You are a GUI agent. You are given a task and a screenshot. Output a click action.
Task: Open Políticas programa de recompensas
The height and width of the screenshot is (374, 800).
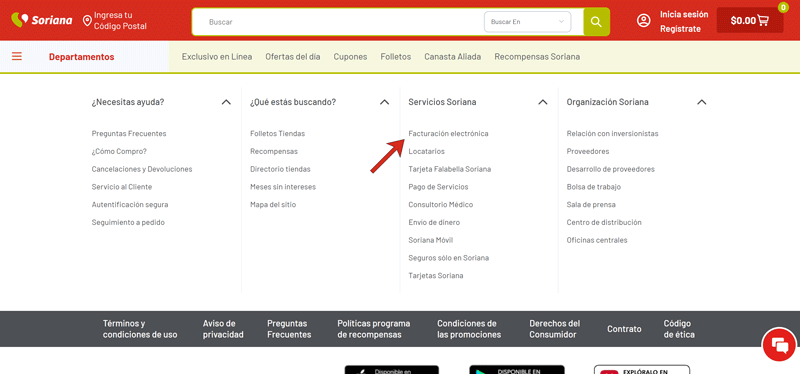click(x=373, y=329)
